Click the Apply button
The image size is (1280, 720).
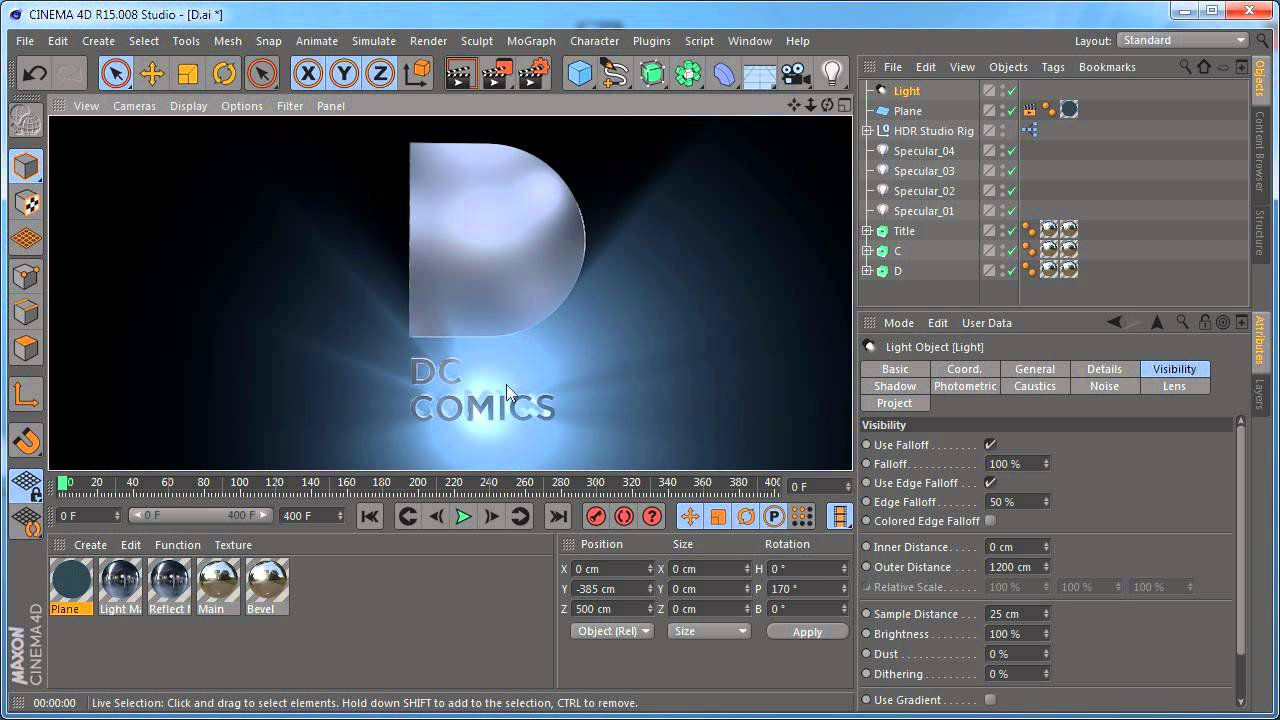click(x=807, y=632)
